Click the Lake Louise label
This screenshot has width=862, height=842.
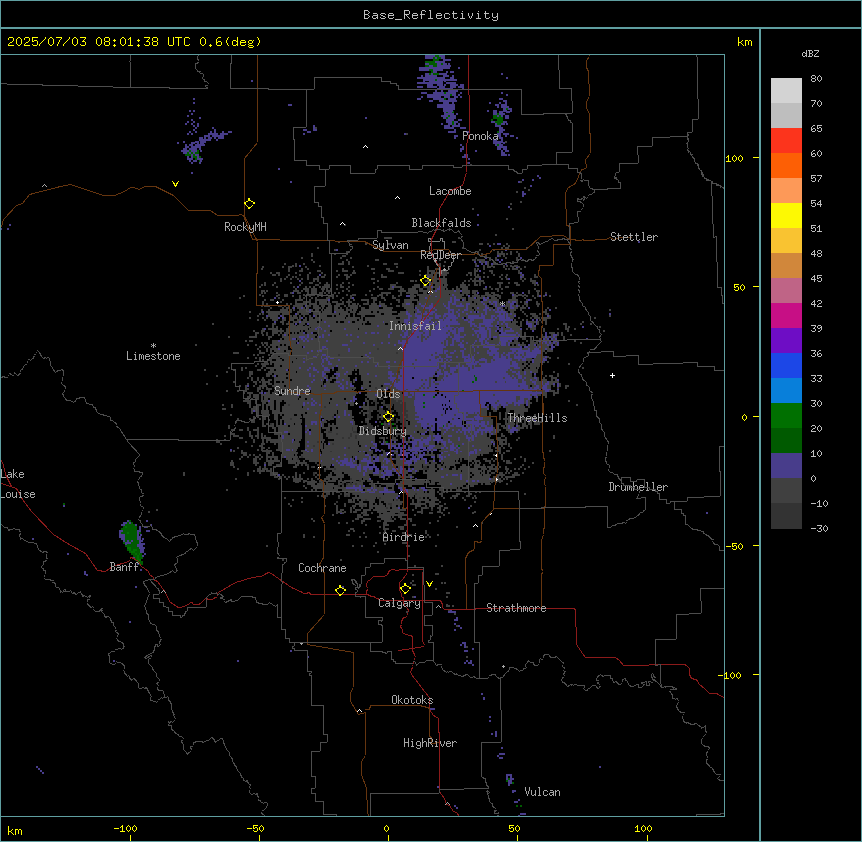pyautogui.click(x=18, y=484)
